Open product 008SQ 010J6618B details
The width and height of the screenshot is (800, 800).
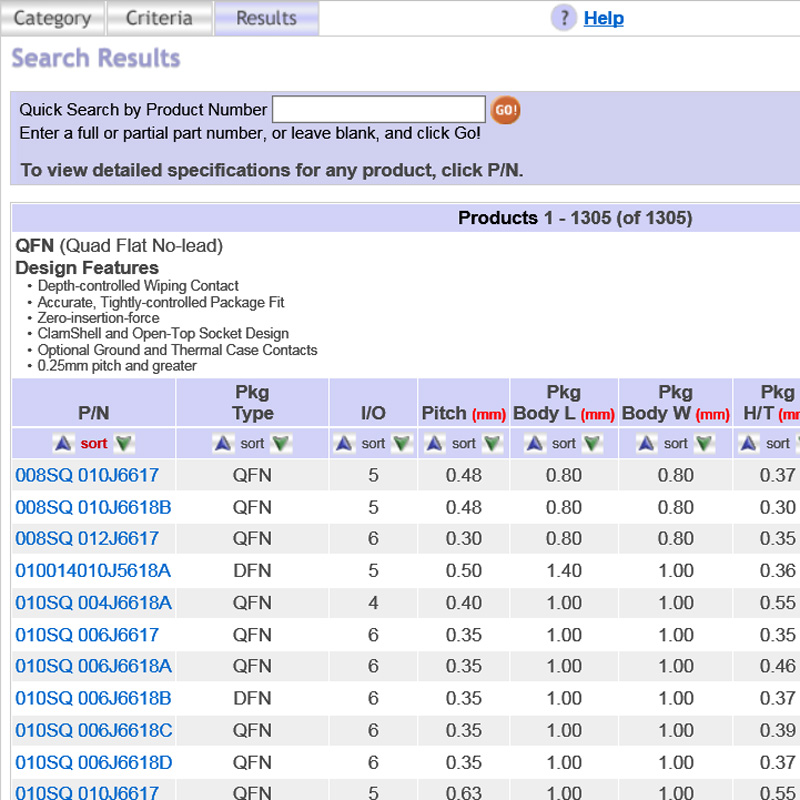tap(93, 507)
